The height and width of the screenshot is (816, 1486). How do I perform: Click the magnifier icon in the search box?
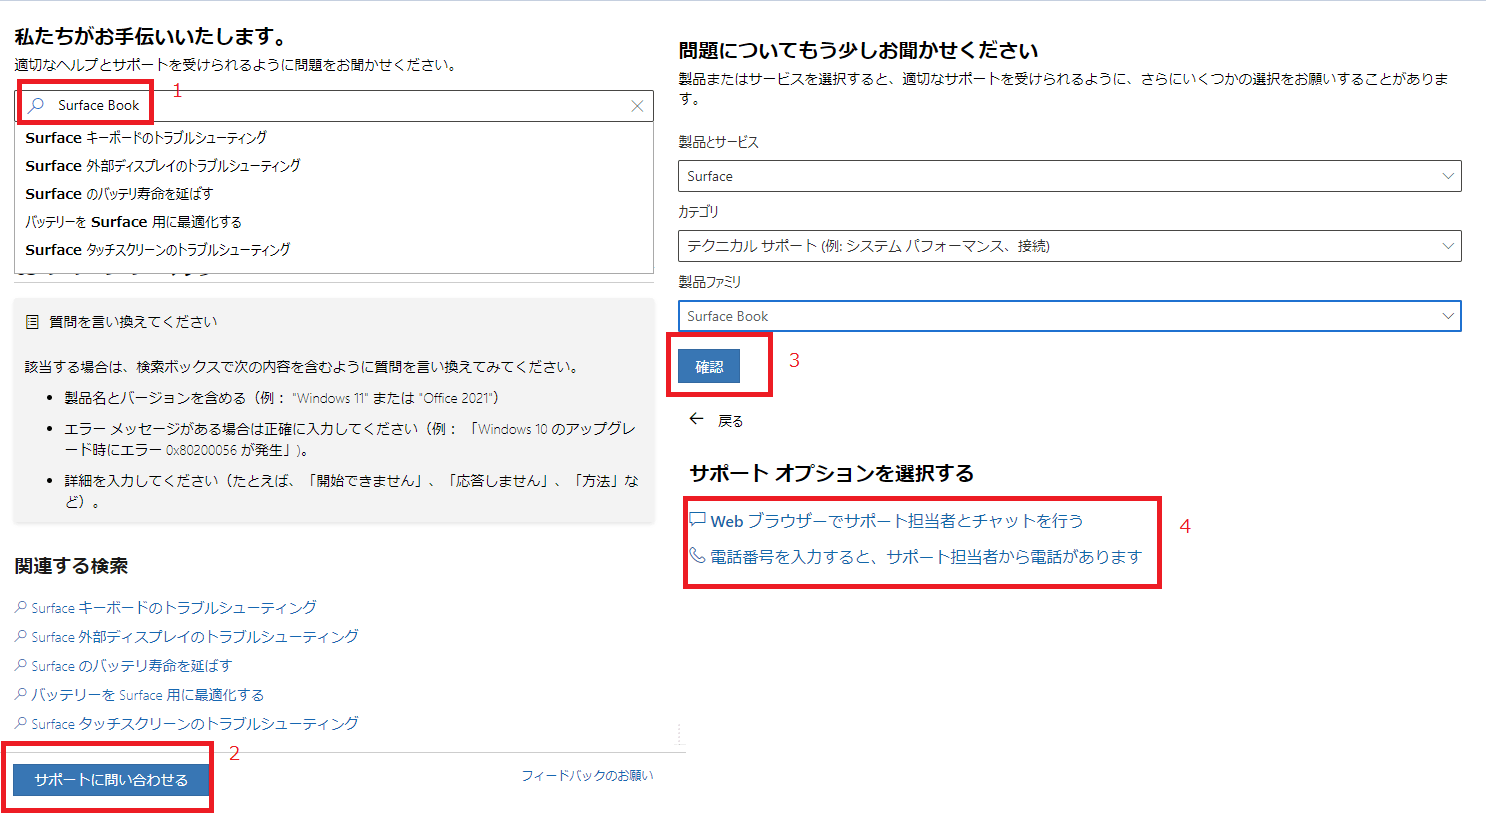click(x=36, y=105)
